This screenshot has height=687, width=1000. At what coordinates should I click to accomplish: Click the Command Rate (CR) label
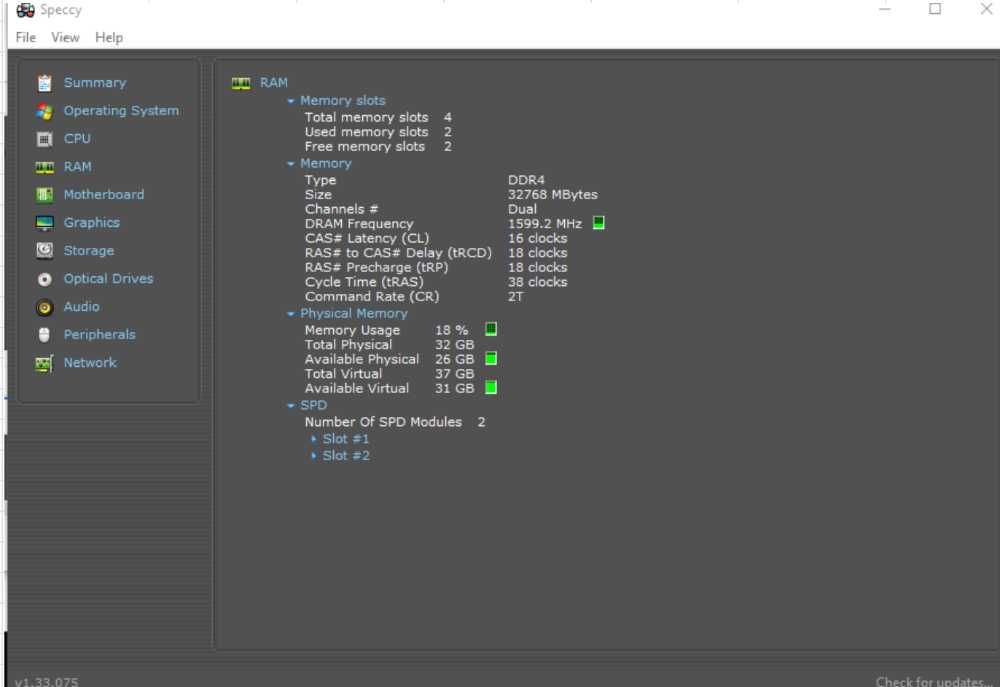click(372, 297)
